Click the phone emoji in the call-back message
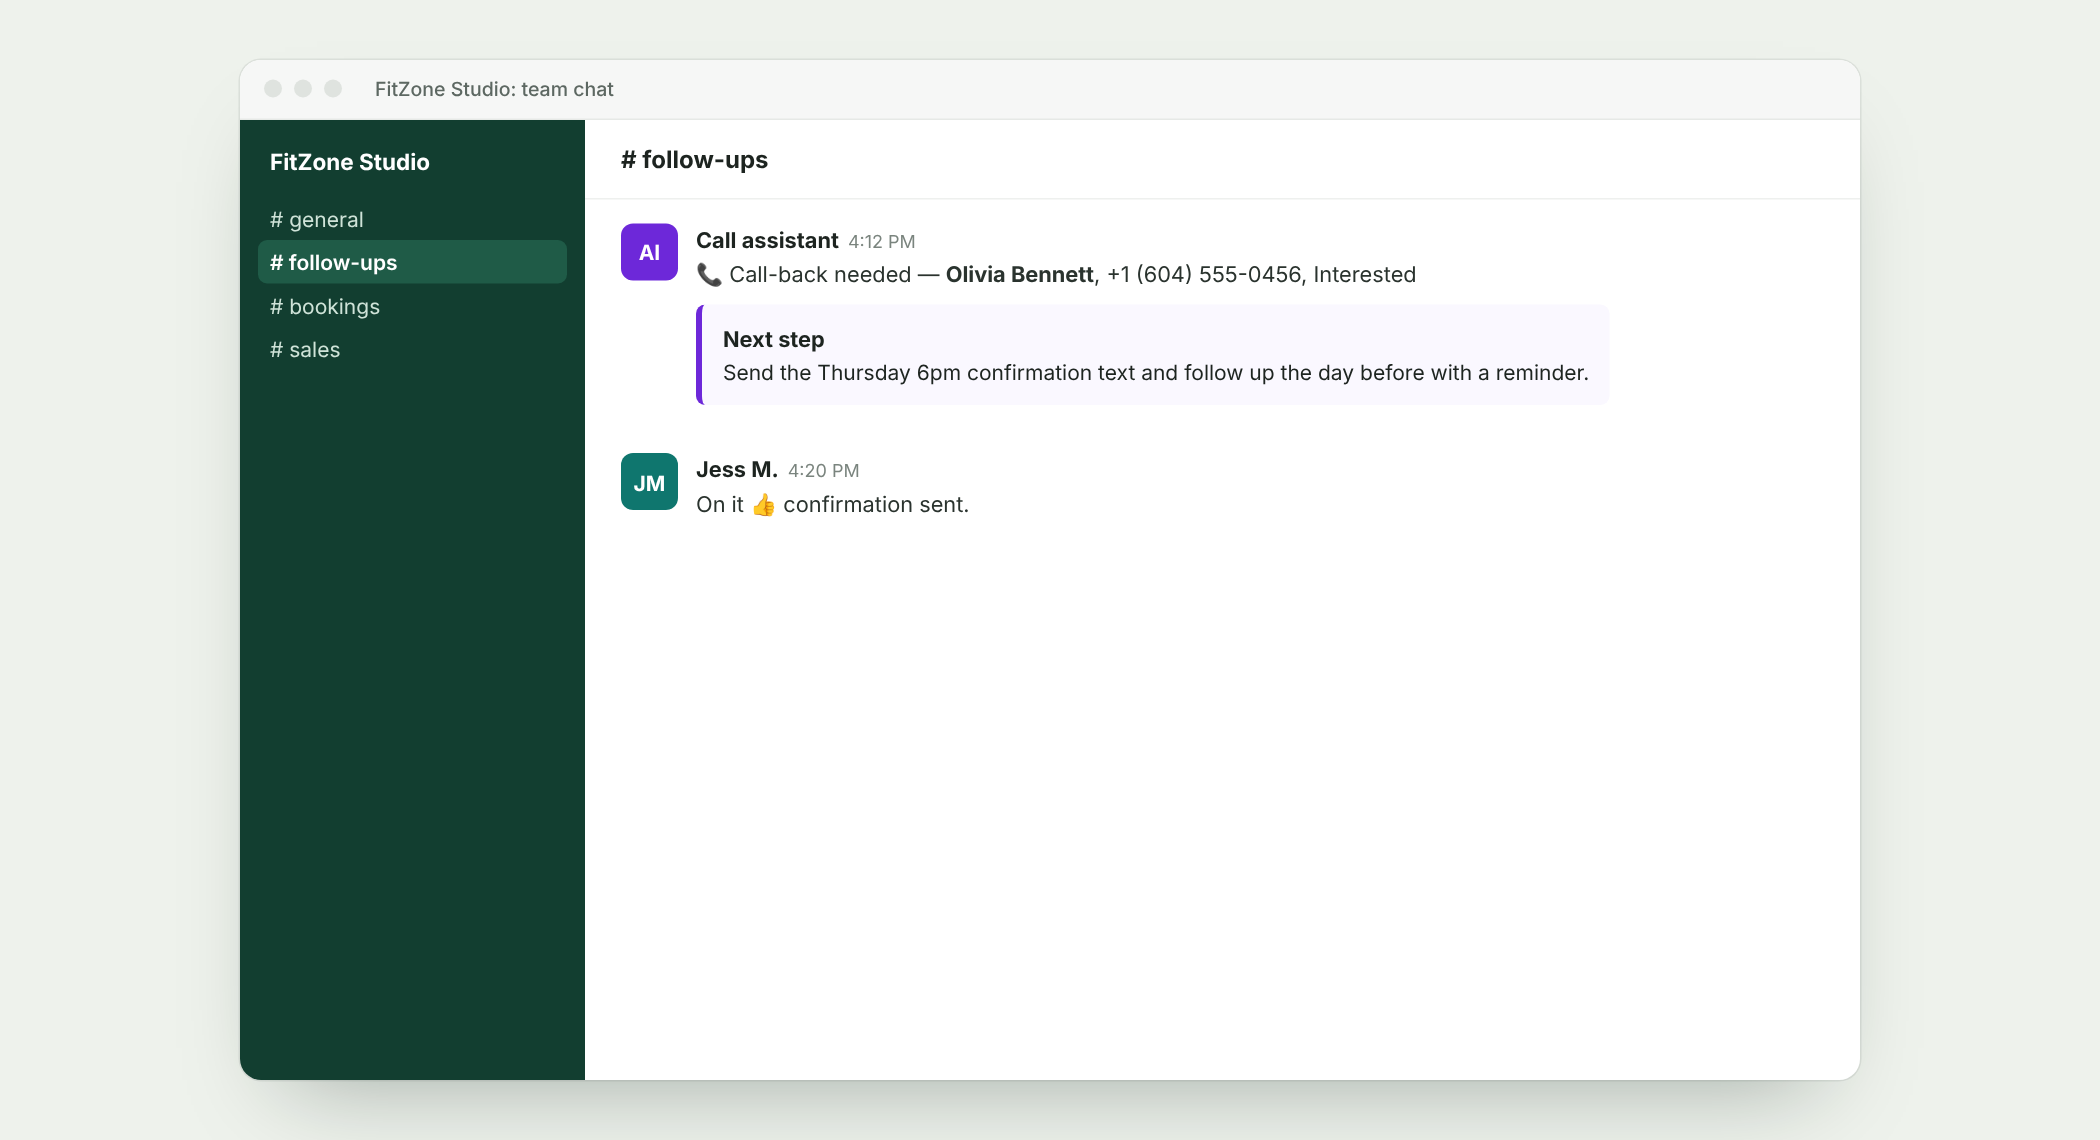Screen dimensions: 2100x1140 click(709, 275)
